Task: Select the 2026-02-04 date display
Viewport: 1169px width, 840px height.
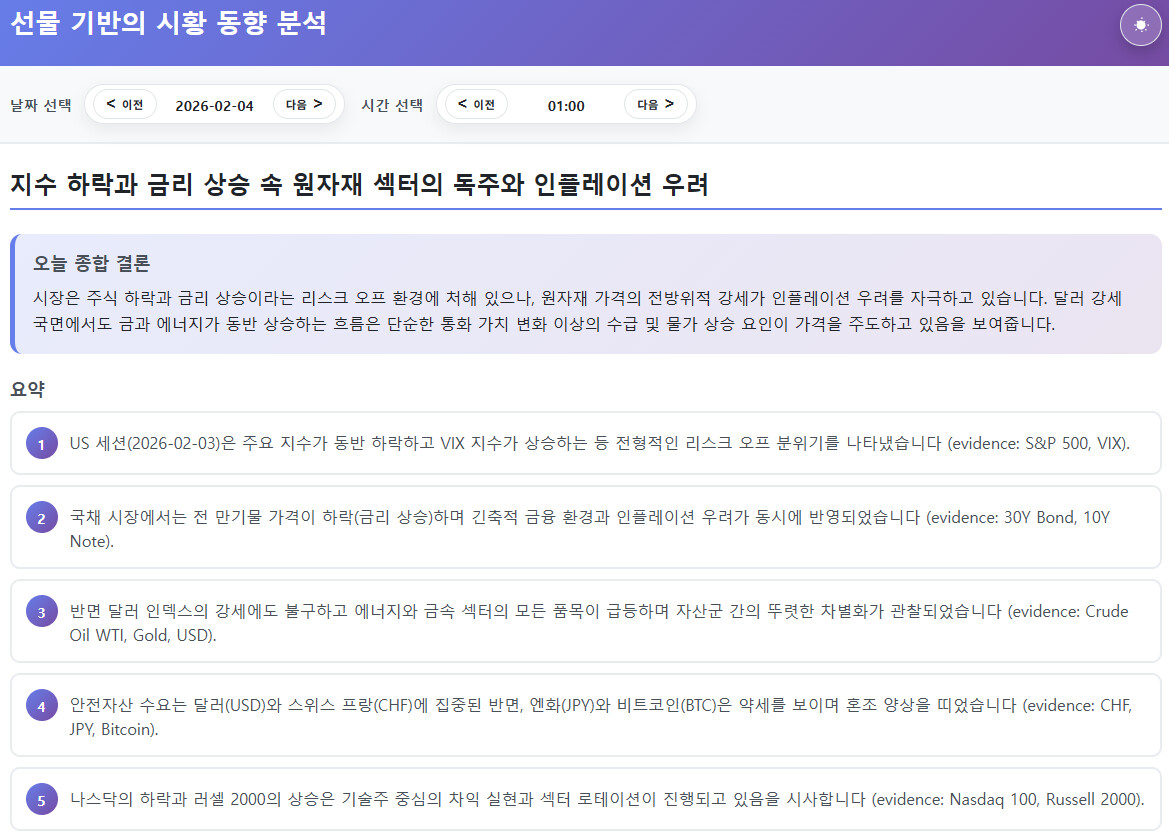Action: 214,105
